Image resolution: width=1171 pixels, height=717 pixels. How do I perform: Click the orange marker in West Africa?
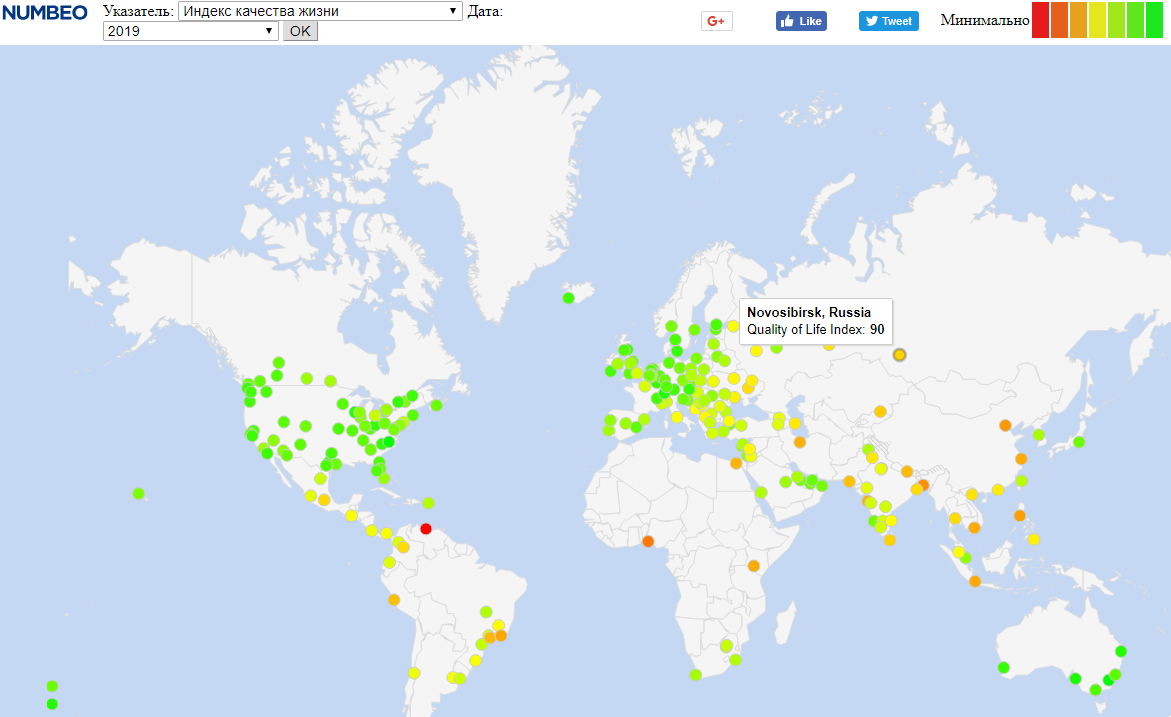click(x=648, y=542)
